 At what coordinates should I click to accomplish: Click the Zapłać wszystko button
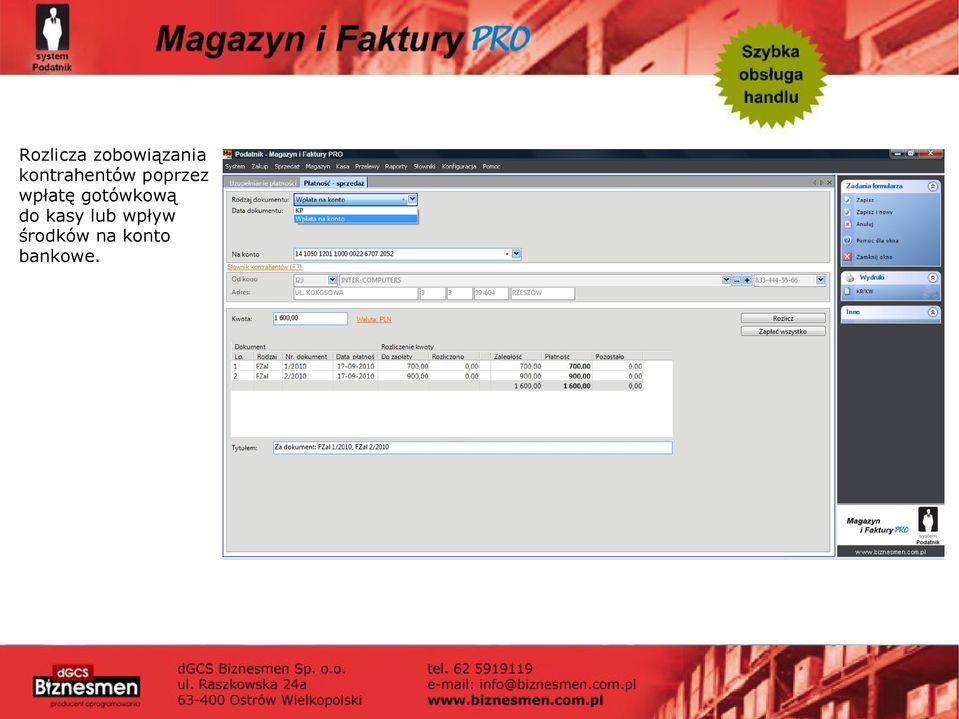tap(783, 331)
